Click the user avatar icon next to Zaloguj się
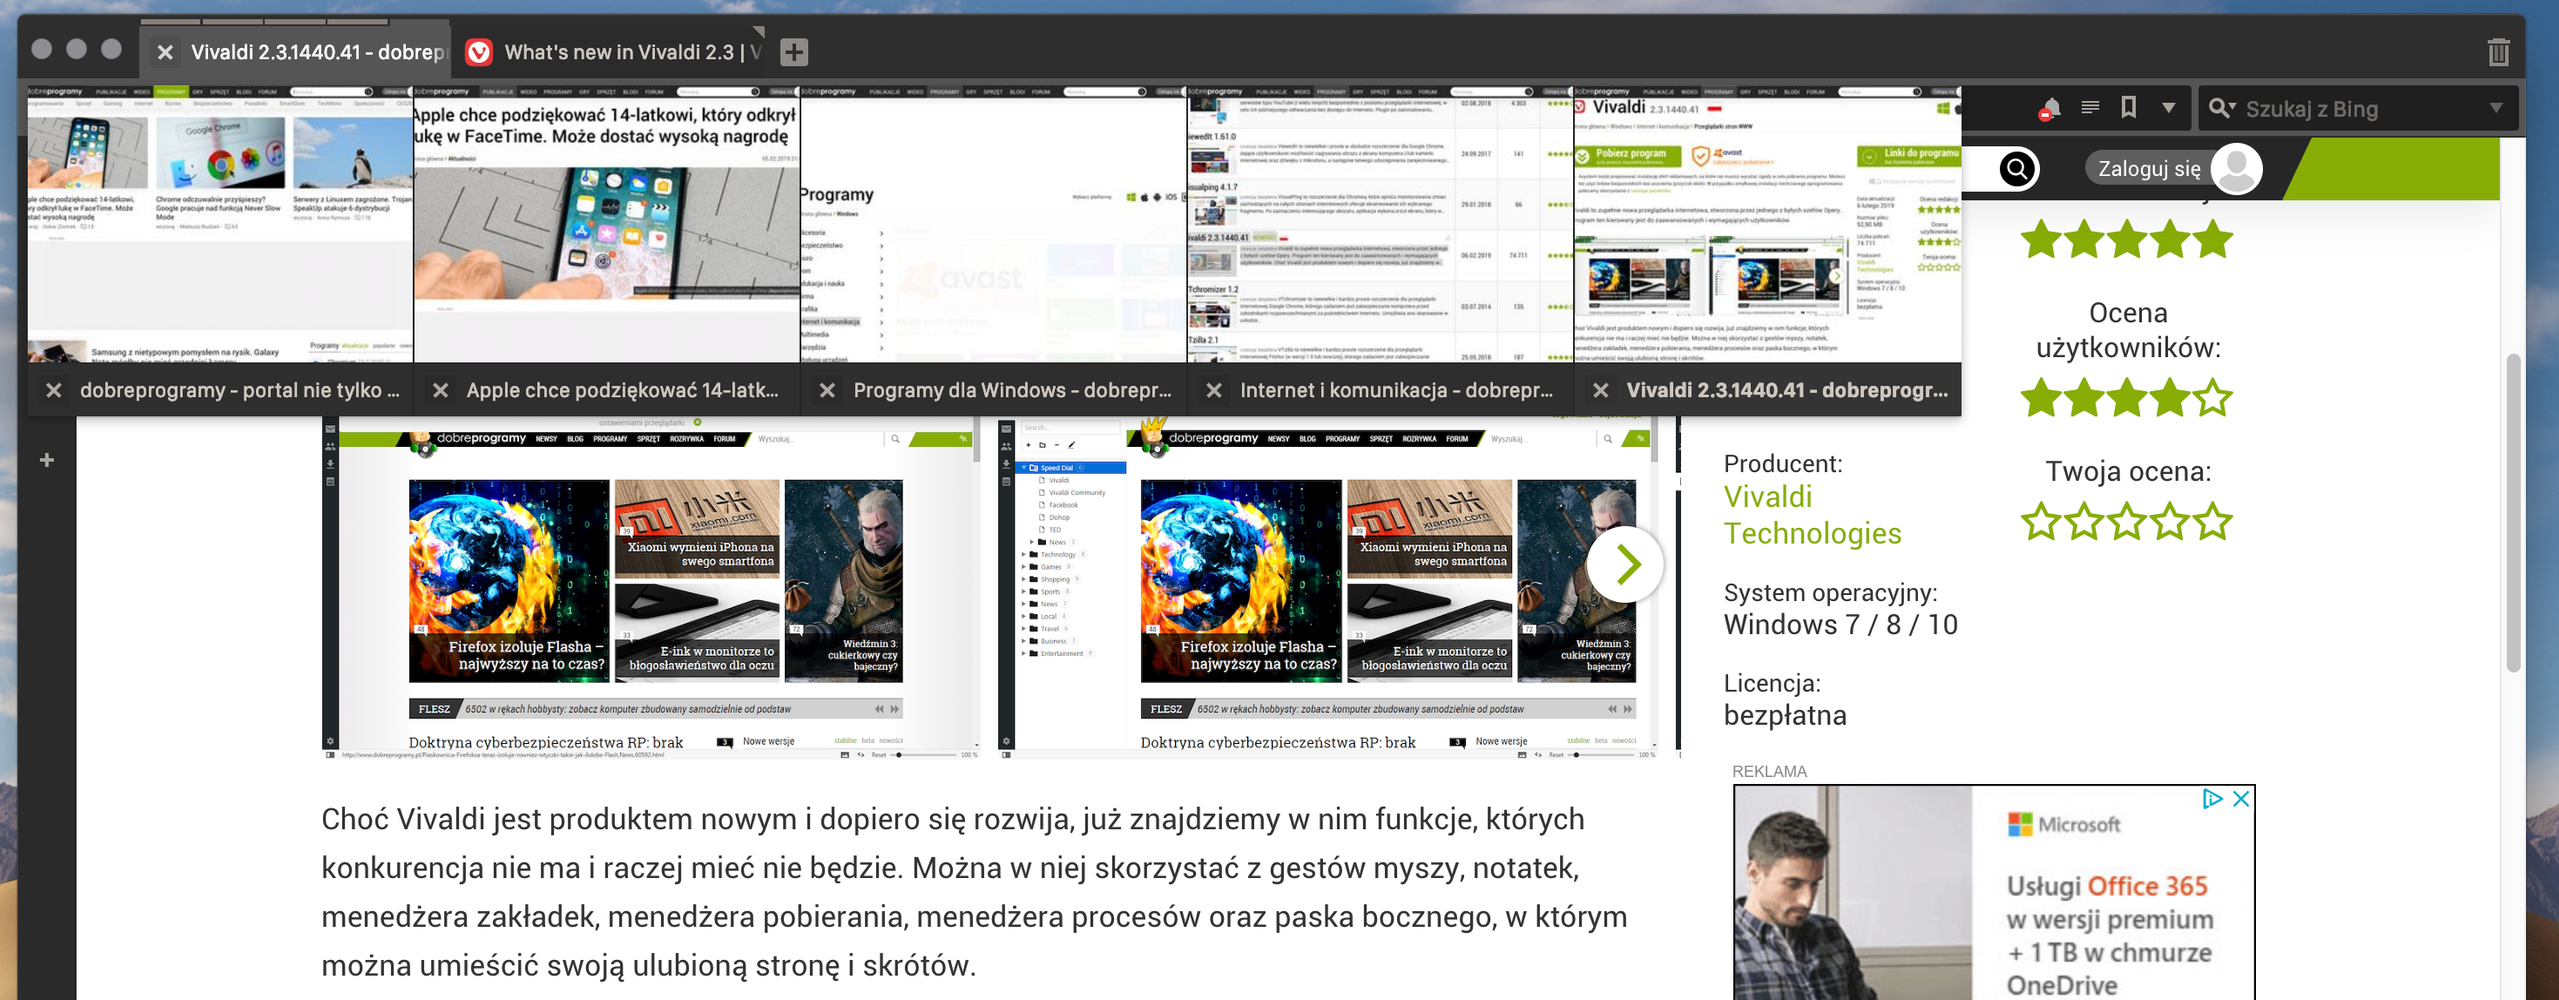 [x=2237, y=168]
